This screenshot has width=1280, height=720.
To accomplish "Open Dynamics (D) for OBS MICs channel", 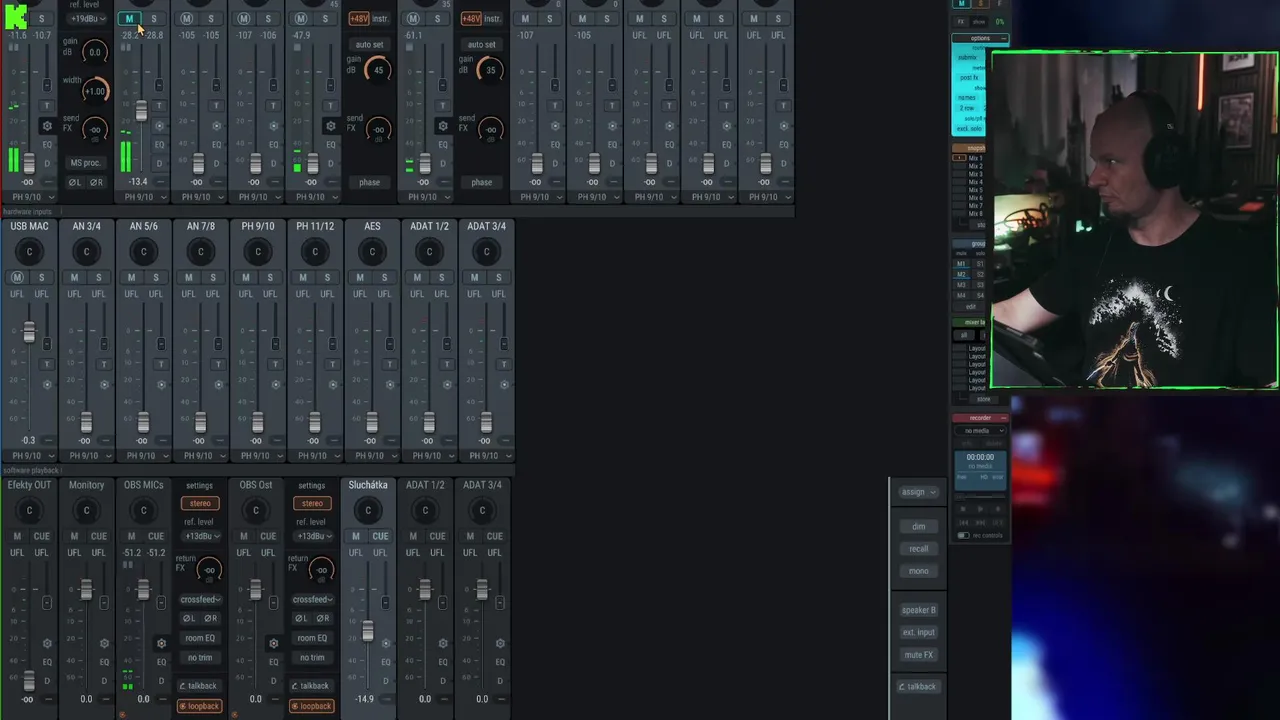I will pos(161,681).
